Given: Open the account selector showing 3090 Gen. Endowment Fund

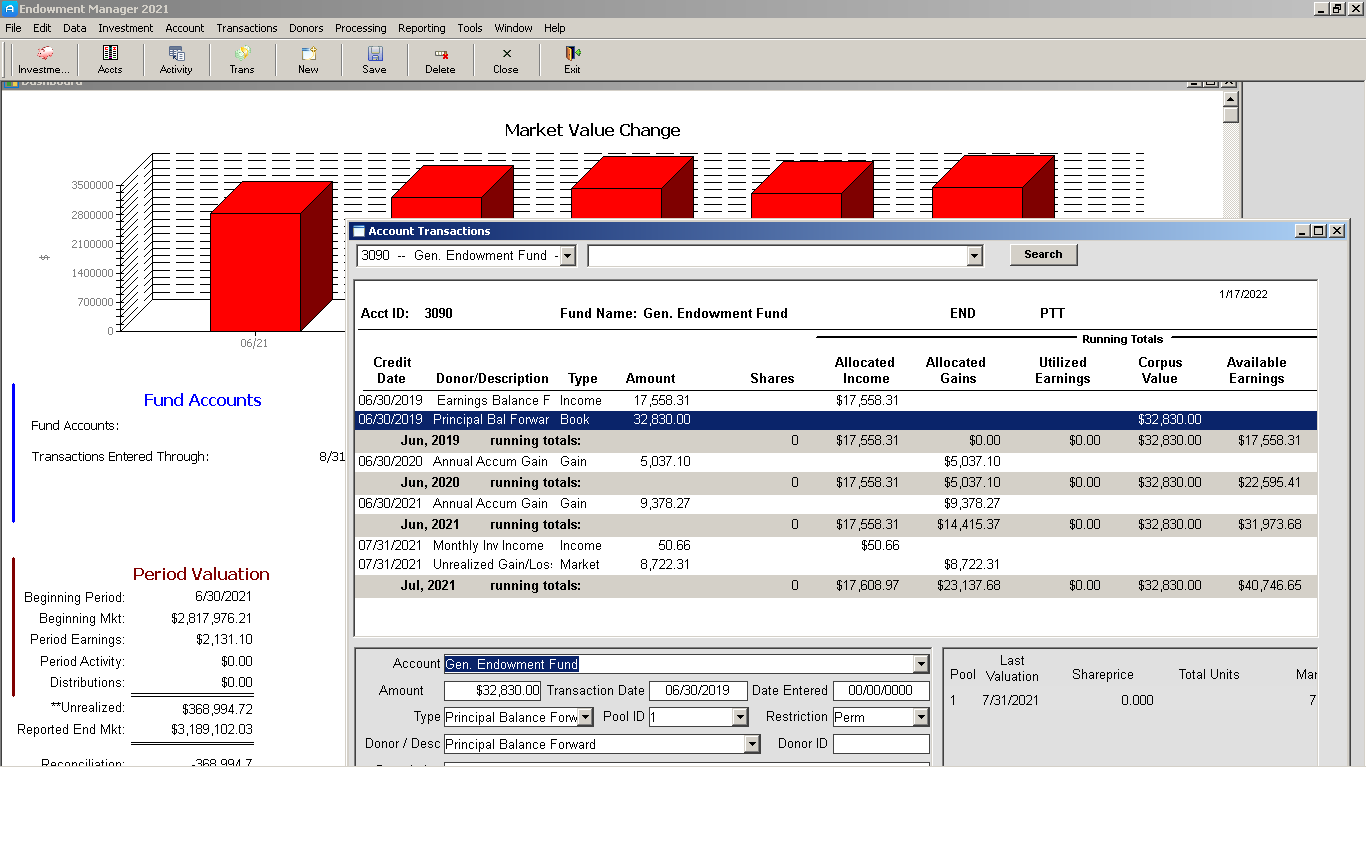Looking at the screenshot, I should (568, 255).
